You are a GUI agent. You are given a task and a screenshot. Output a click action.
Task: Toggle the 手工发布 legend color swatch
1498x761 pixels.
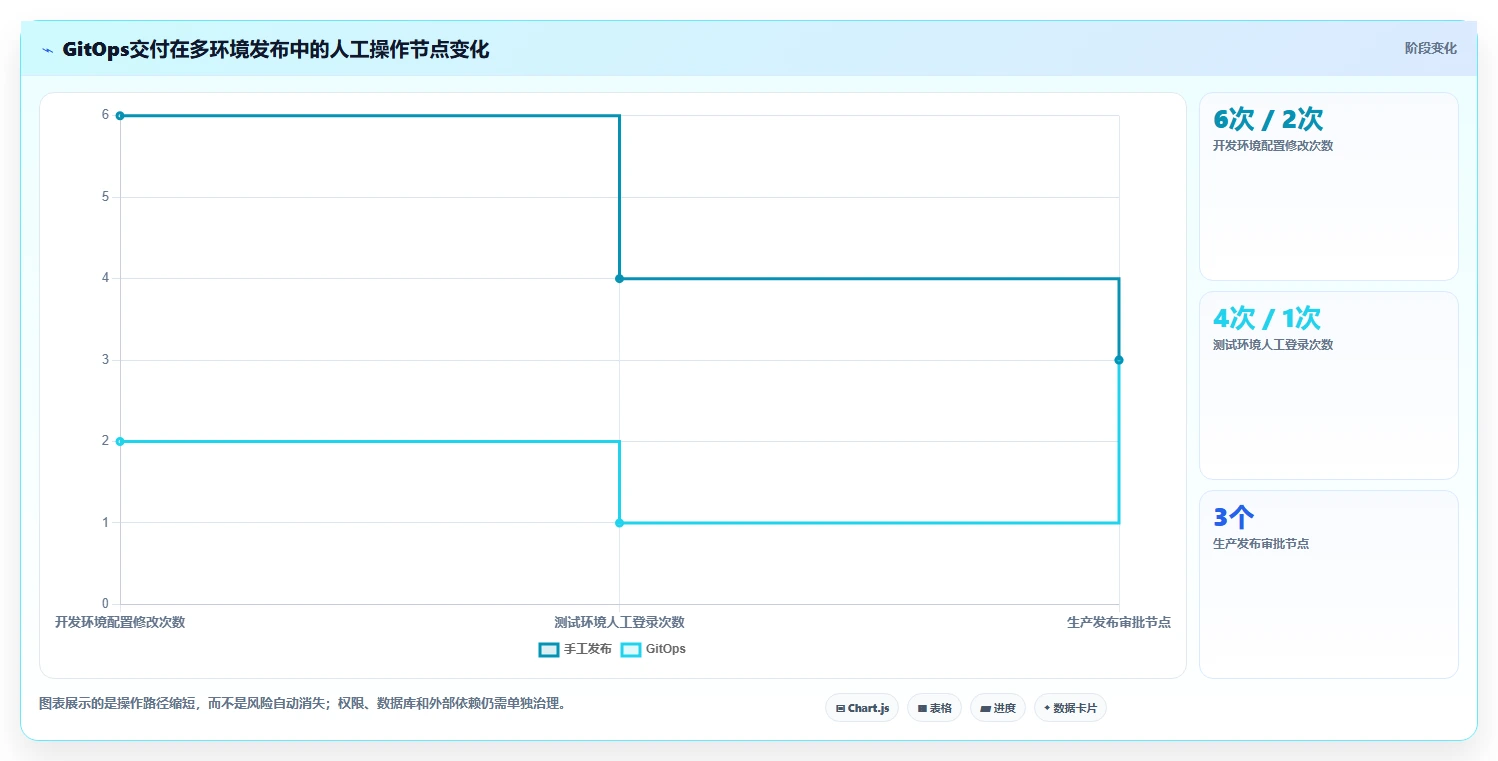pos(549,649)
